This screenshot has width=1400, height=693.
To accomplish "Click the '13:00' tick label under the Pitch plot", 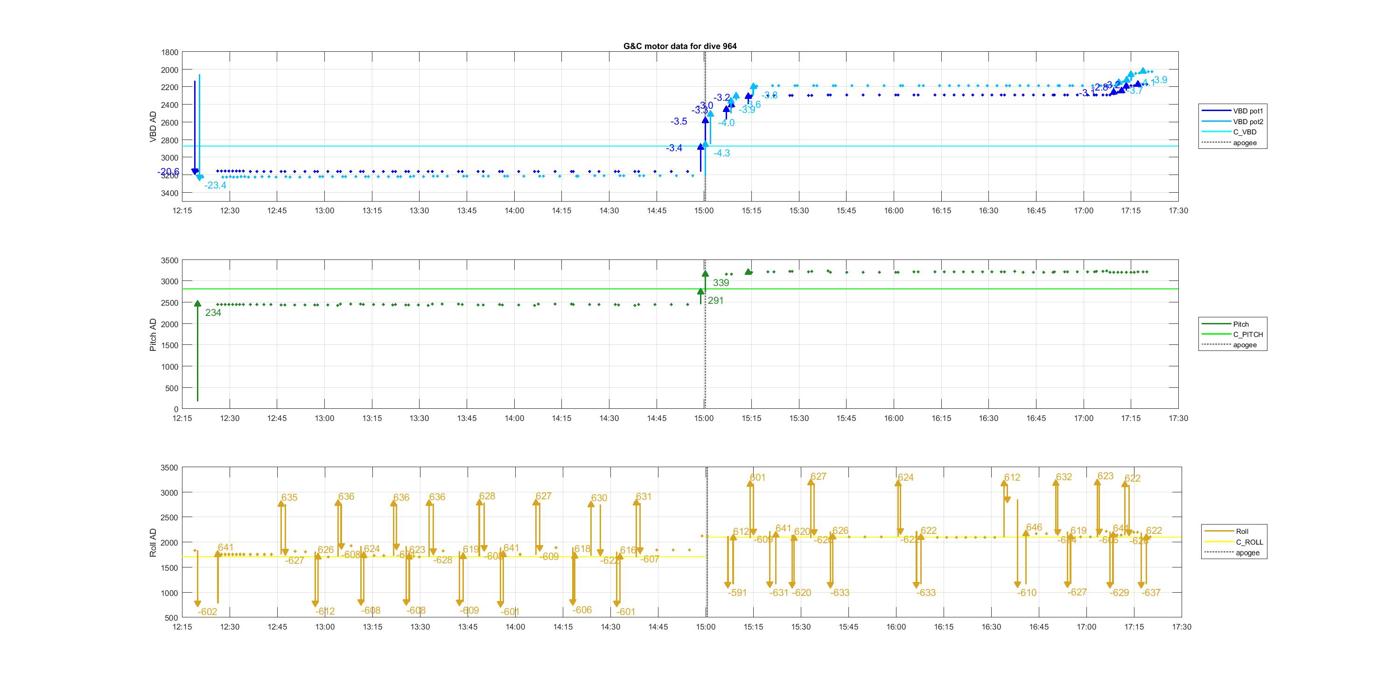I will tap(325, 418).
